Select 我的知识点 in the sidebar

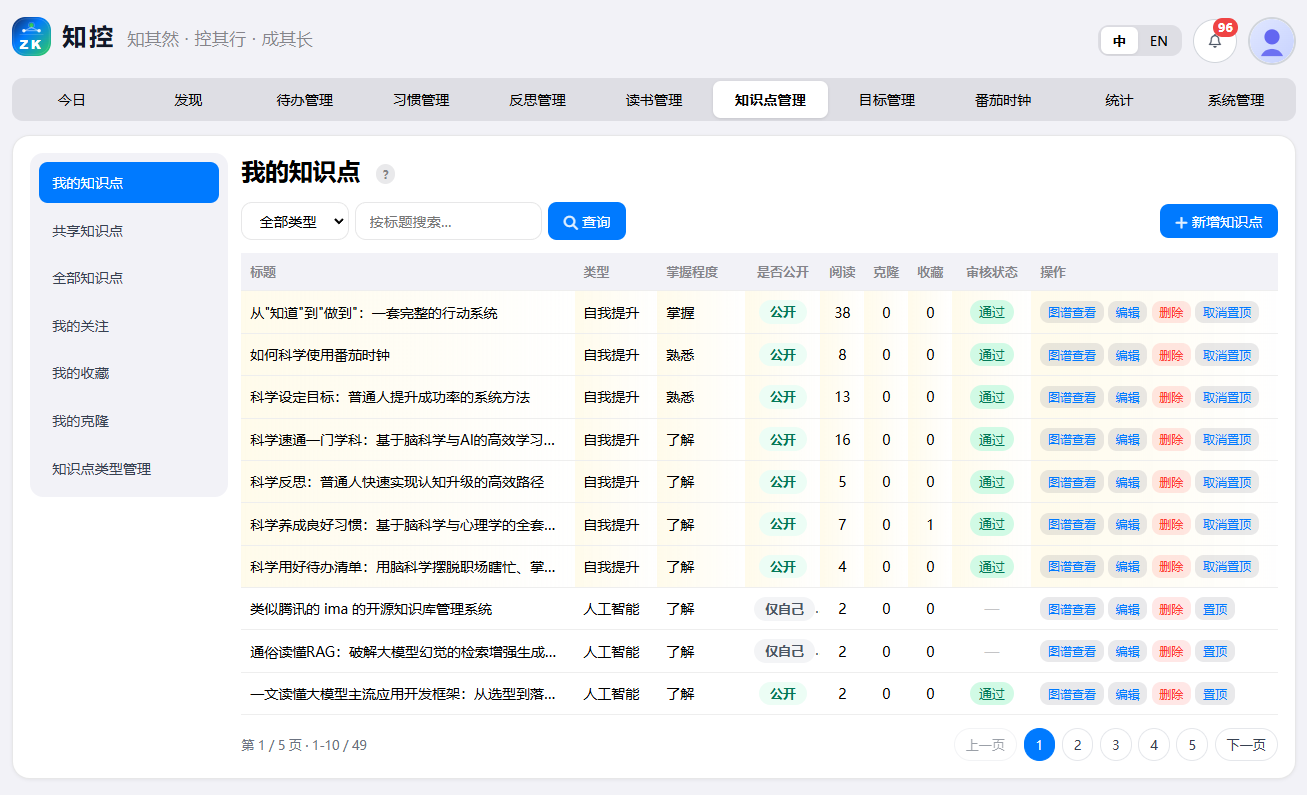point(129,183)
